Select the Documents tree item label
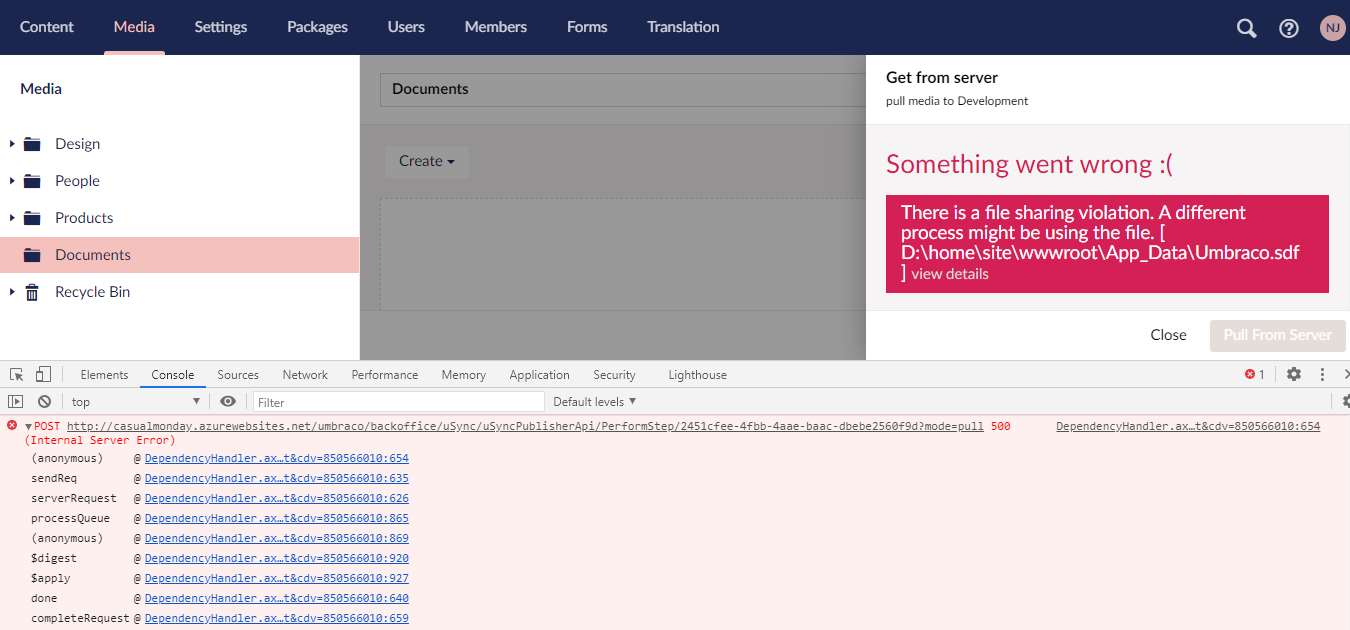Viewport: 1350px width, 630px height. click(93, 255)
